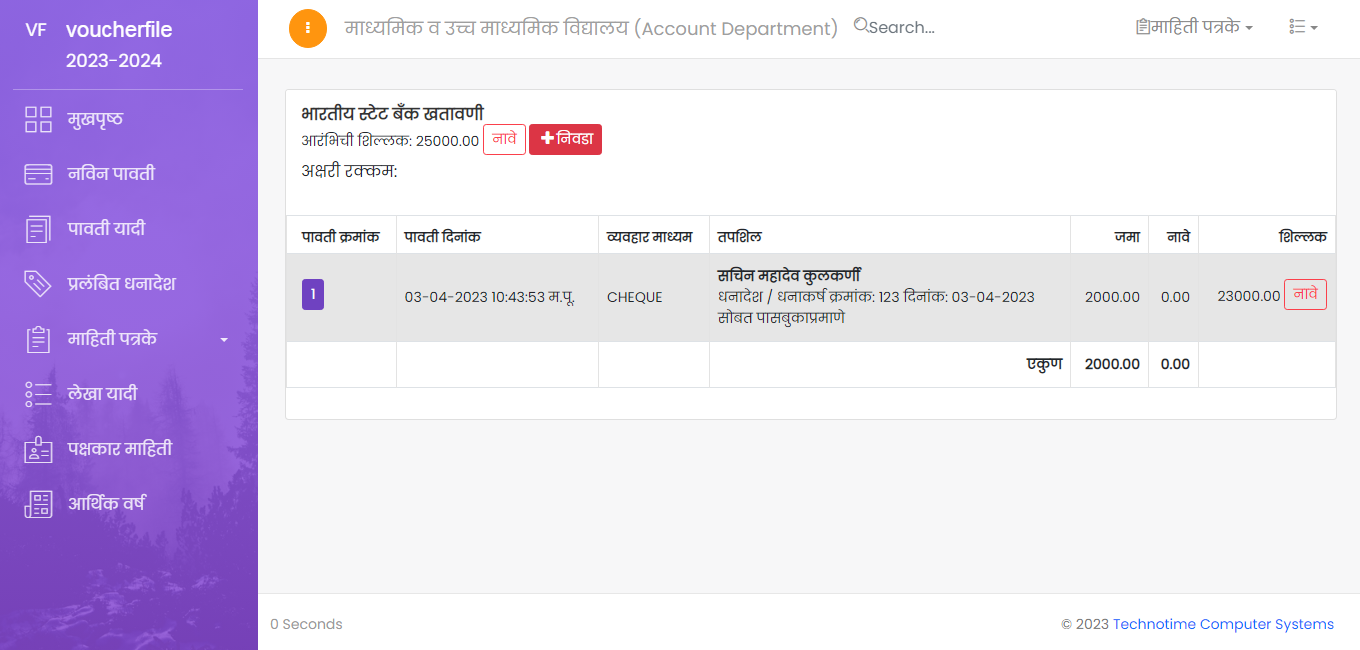Expand माहिती पत्रके submenu in sidebar
This screenshot has height=650, width=1360.
pos(129,339)
